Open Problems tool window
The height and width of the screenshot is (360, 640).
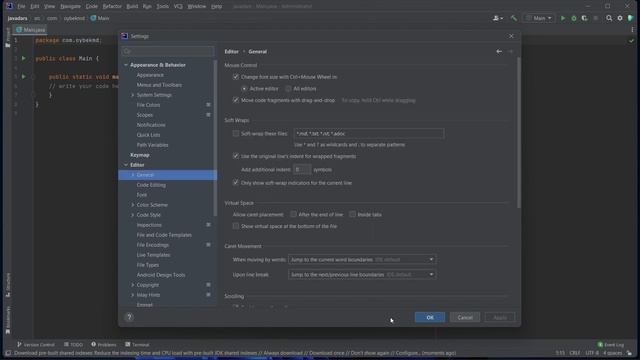[104, 344]
